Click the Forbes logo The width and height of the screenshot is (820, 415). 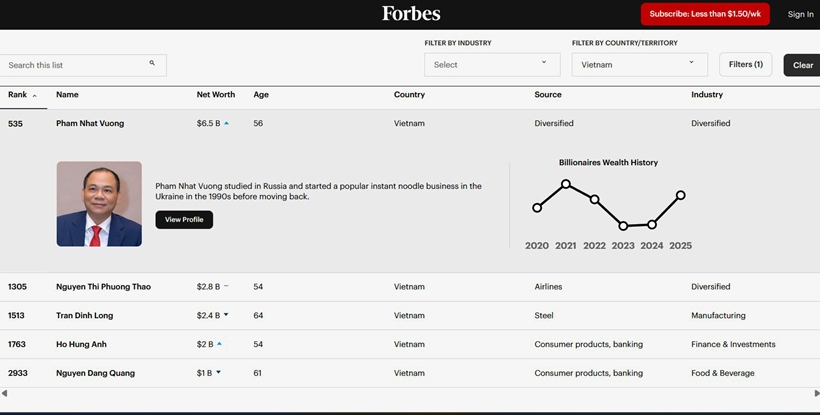(x=411, y=14)
